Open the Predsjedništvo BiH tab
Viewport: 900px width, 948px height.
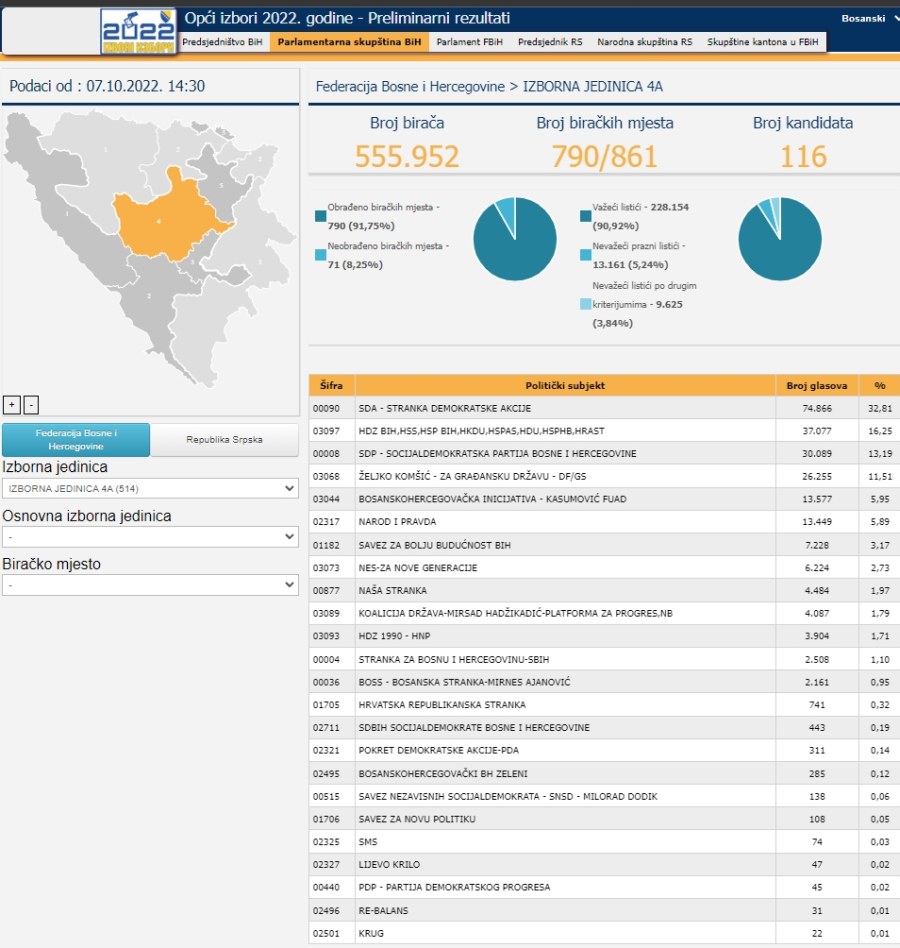pos(222,43)
